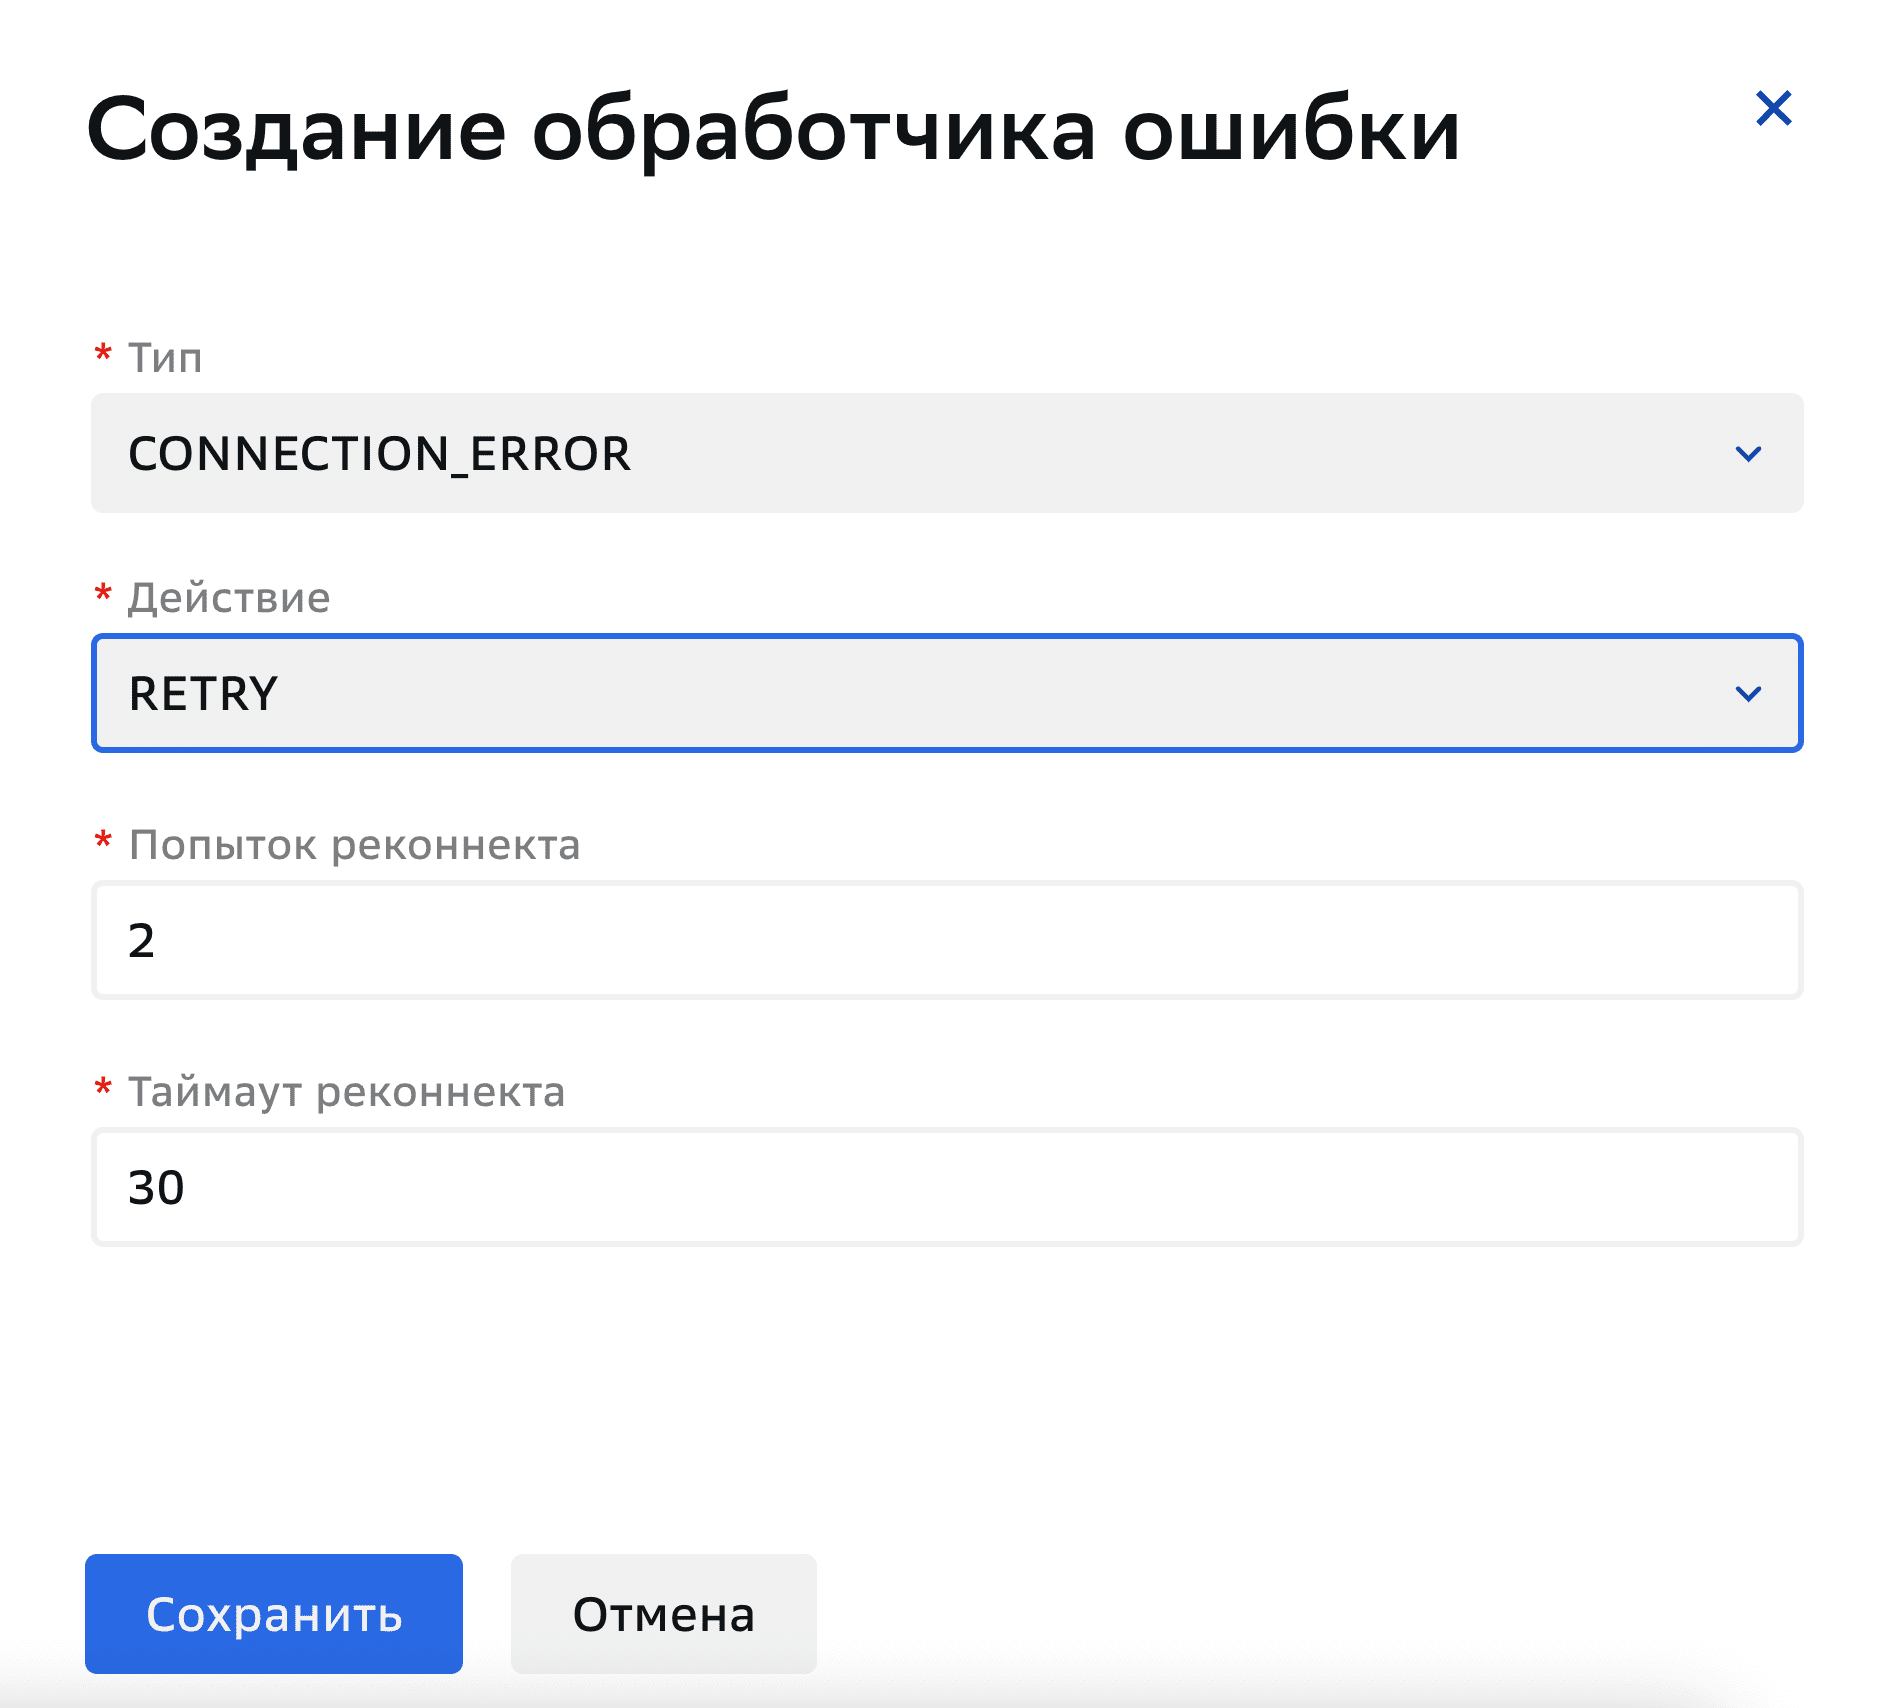Image resolution: width=1892 pixels, height=1708 pixels.
Task: Click the CONNECTION_ERROR field text
Action: tap(380, 455)
